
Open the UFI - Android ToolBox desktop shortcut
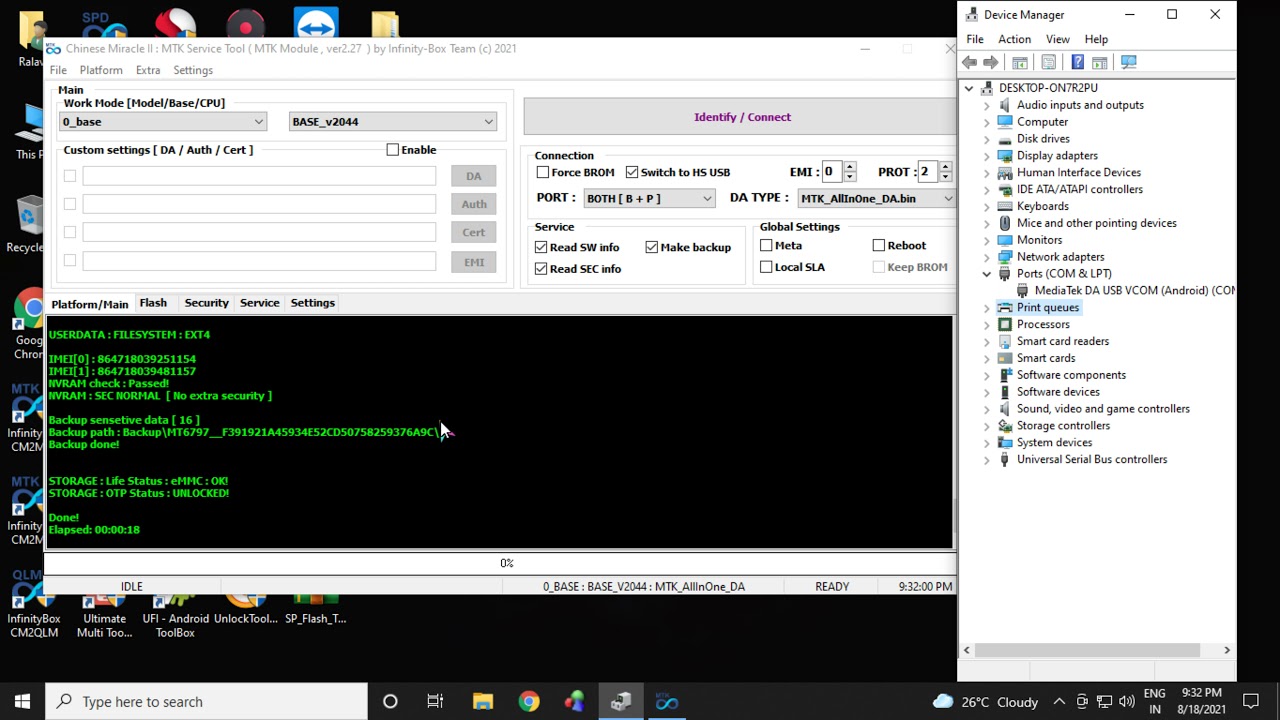click(175, 612)
